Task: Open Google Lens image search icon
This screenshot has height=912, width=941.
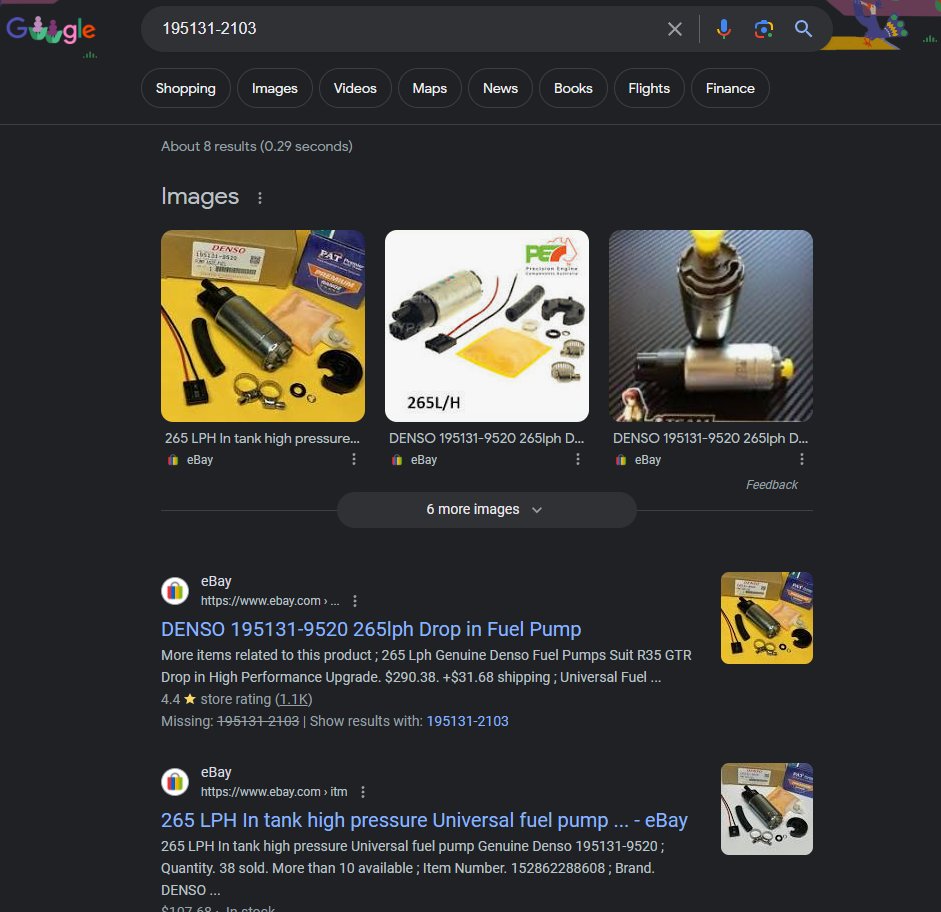Action: [x=763, y=29]
